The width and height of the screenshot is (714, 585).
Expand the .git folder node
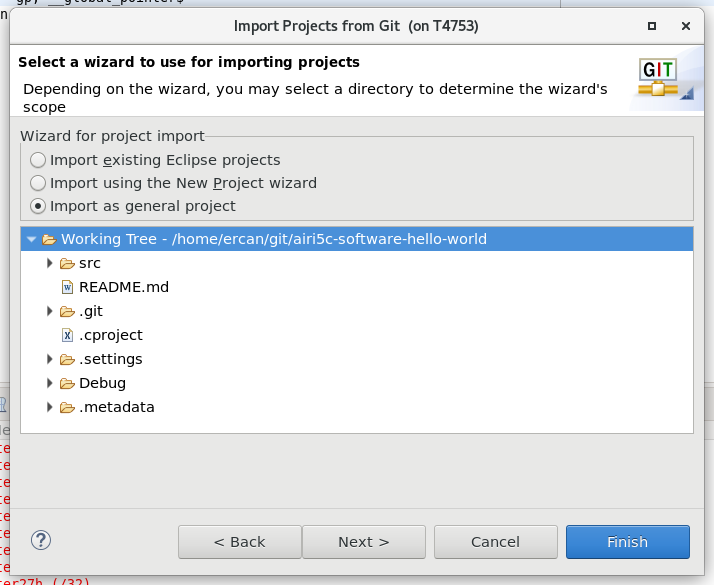tap(50, 311)
